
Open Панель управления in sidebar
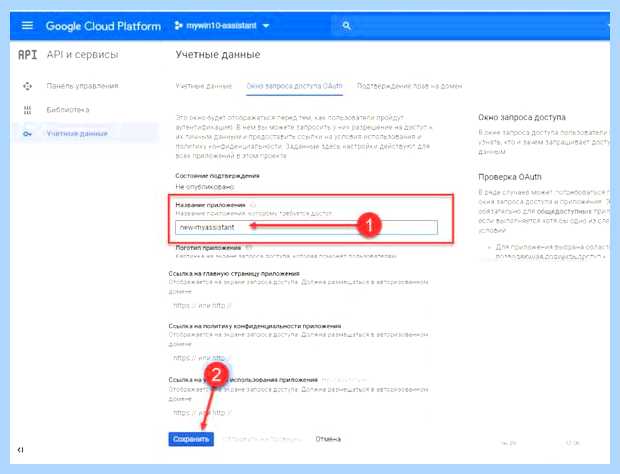click(x=82, y=86)
